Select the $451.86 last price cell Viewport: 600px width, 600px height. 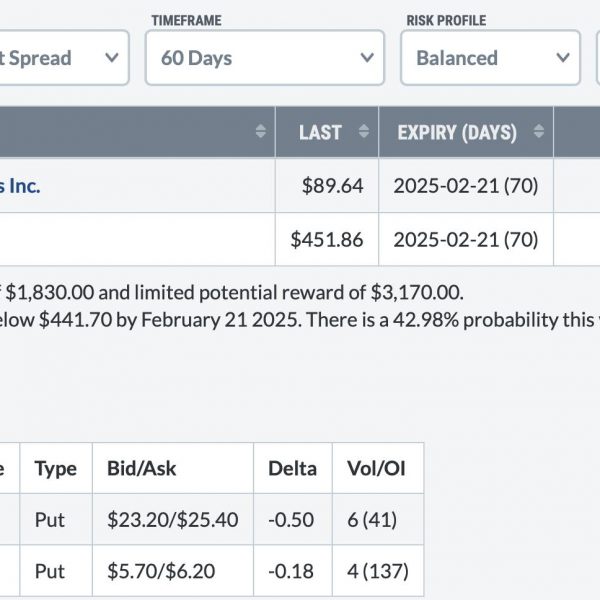click(327, 240)
